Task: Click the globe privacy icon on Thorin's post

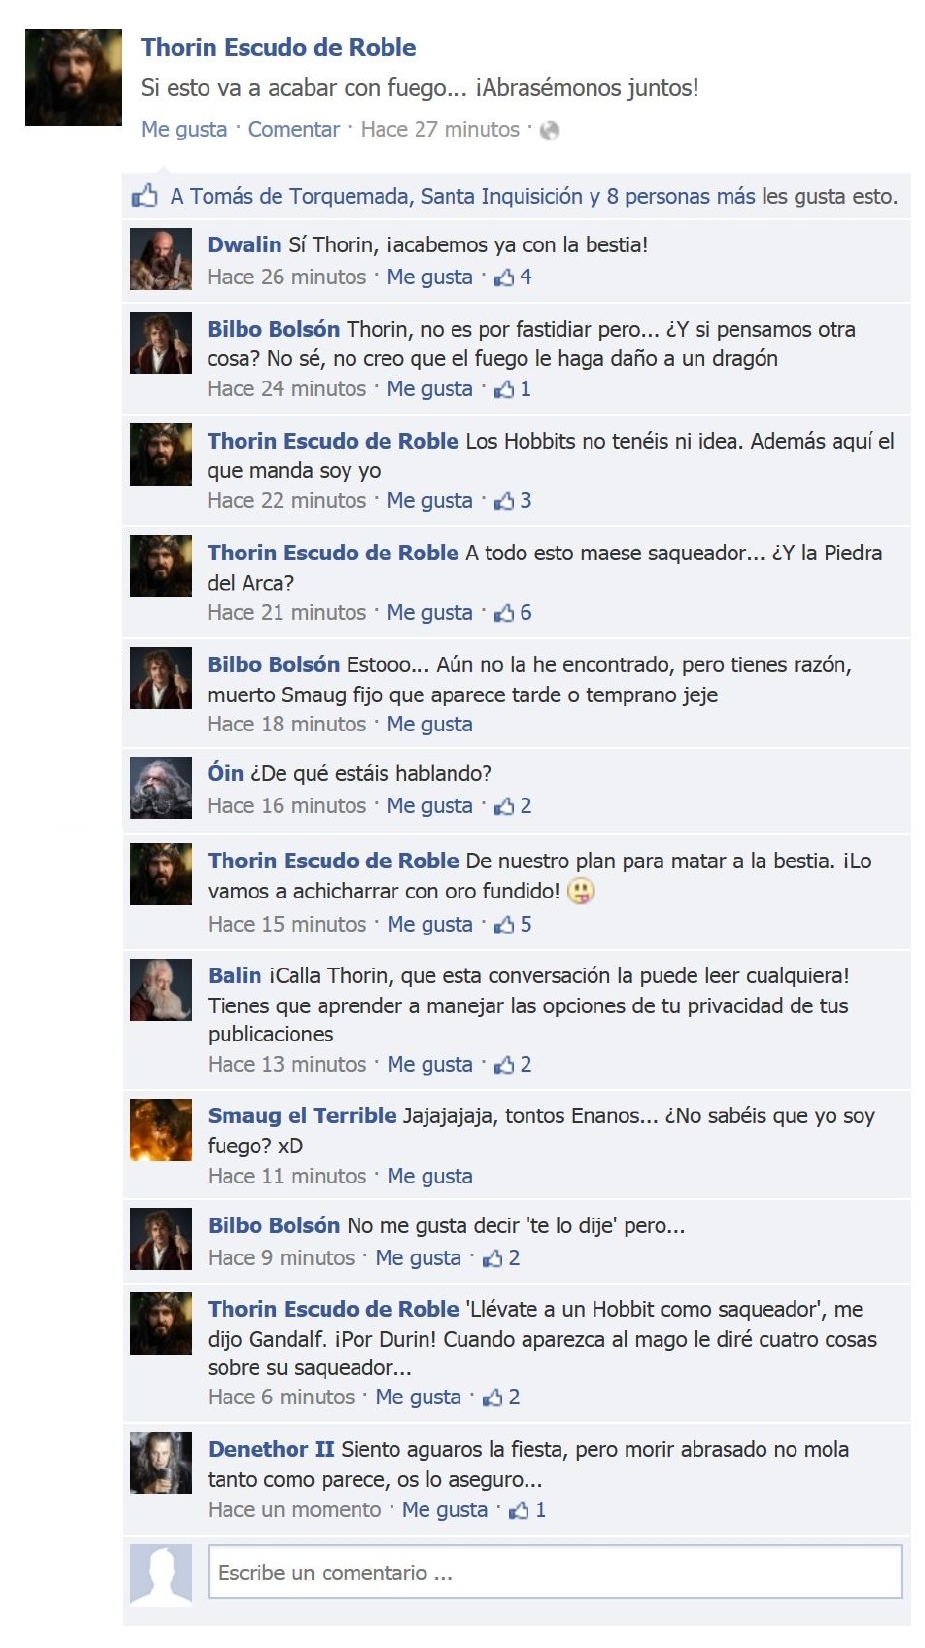Action: point(549,130)
